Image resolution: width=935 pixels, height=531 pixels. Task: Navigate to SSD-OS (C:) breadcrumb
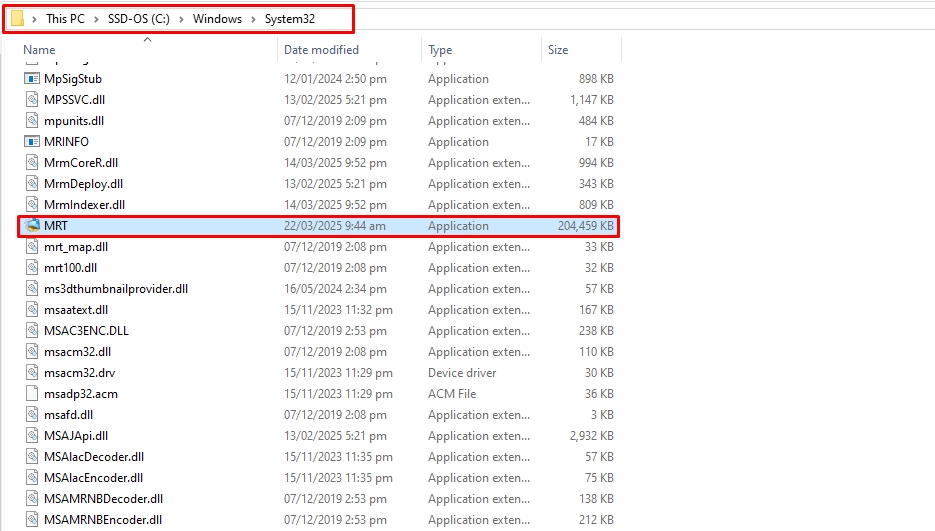pos(138,18)
